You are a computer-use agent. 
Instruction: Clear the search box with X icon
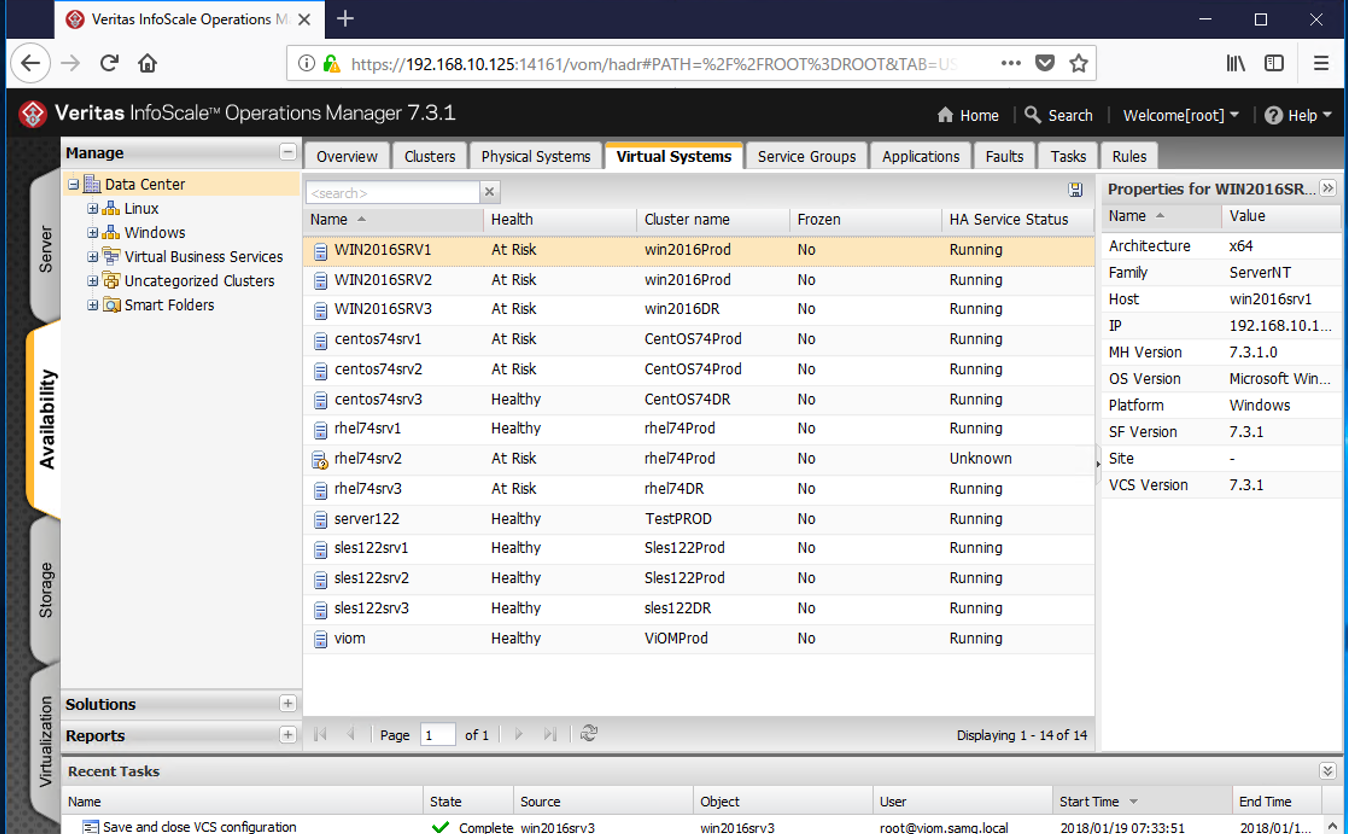point(489,192)
